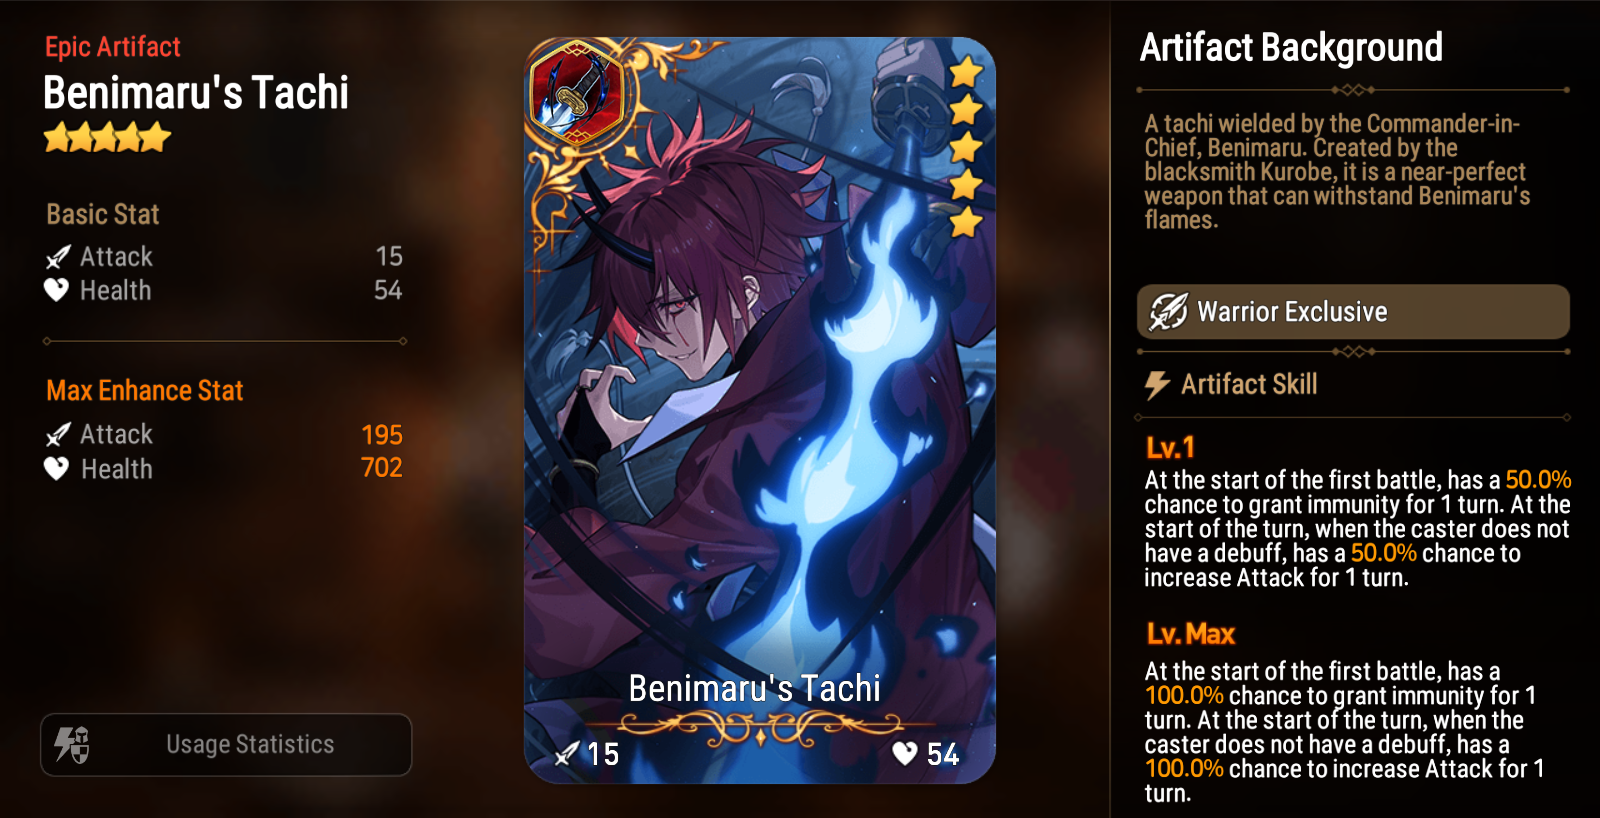
Task: Click the Max Enhance Health heart icon
Action: pos(57,468)
